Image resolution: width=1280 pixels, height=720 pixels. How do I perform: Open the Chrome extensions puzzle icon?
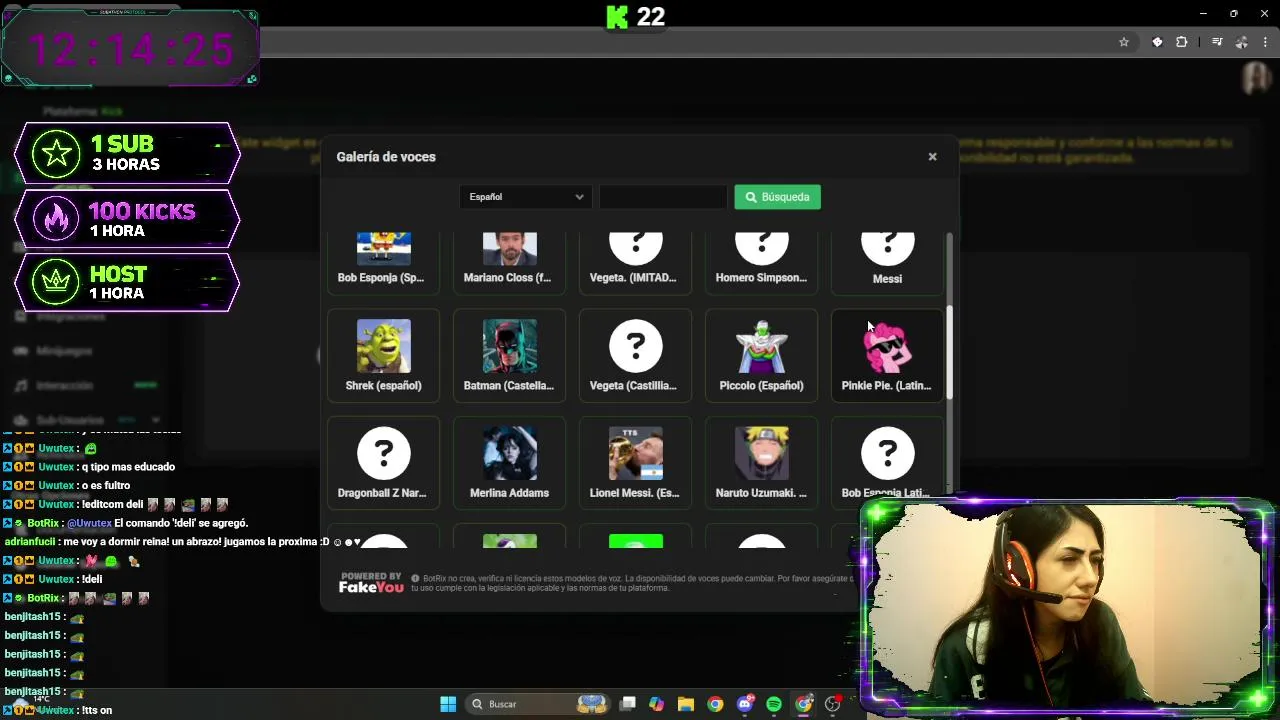[x=1182, y=42]
